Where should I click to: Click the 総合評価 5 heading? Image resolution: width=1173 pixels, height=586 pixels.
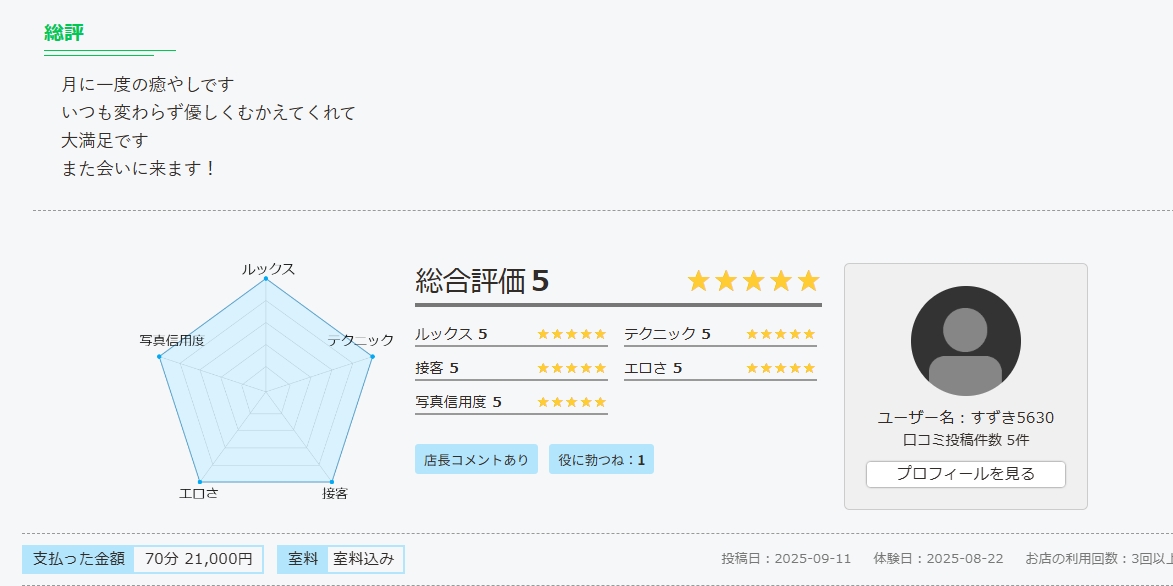click(x=482, y=282)
